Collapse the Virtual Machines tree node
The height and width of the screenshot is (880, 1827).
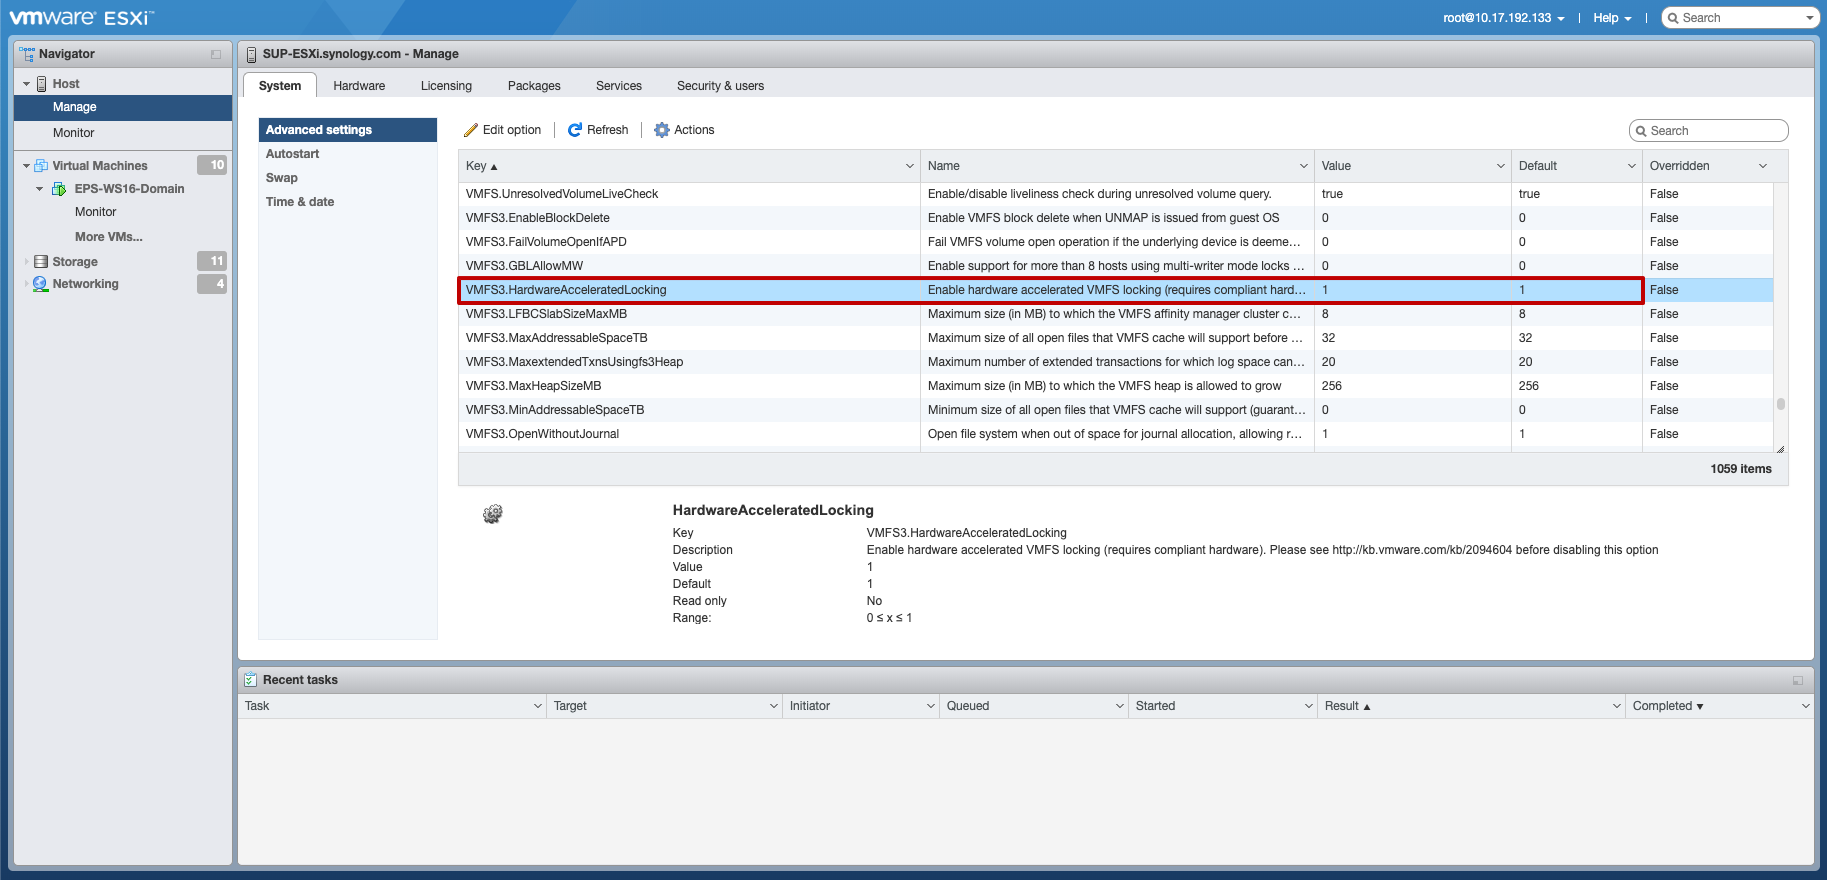pyautogui.click(x=27, y=166)
